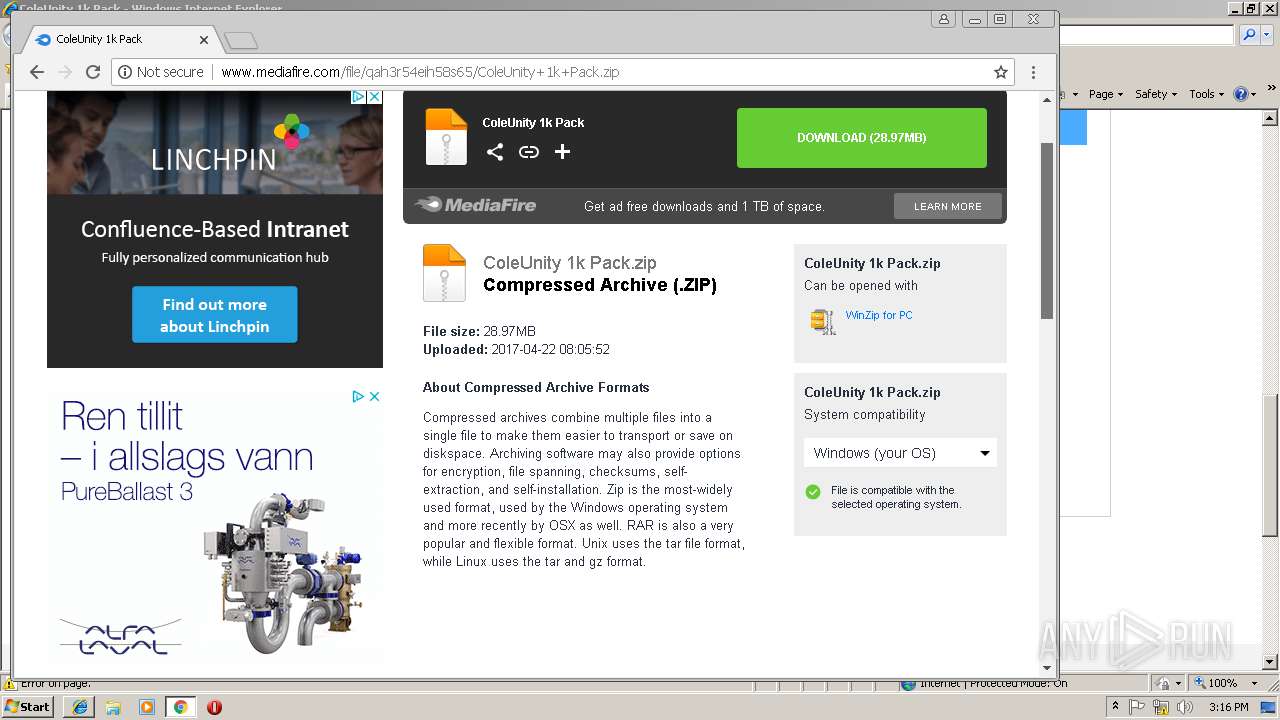Click the Chrome forward arrow
Viewport: 1280px width, 720px height.
pos(65,72)
